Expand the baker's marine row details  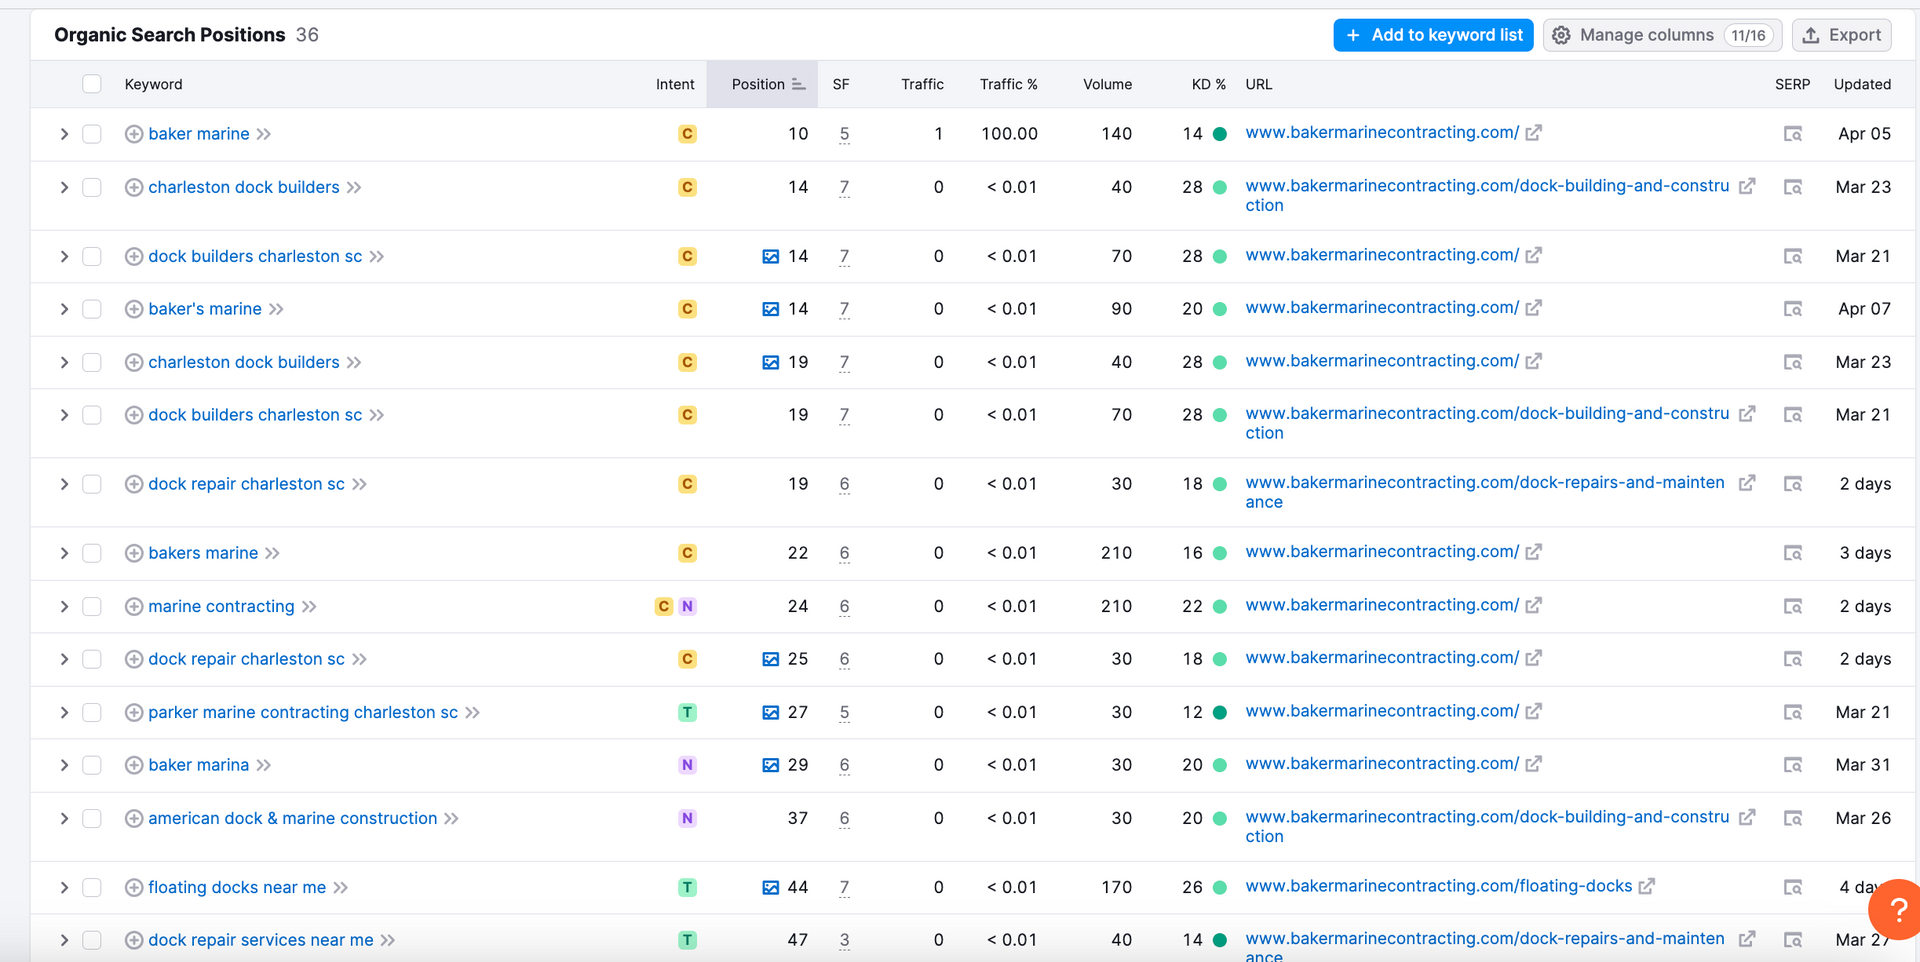64,309
